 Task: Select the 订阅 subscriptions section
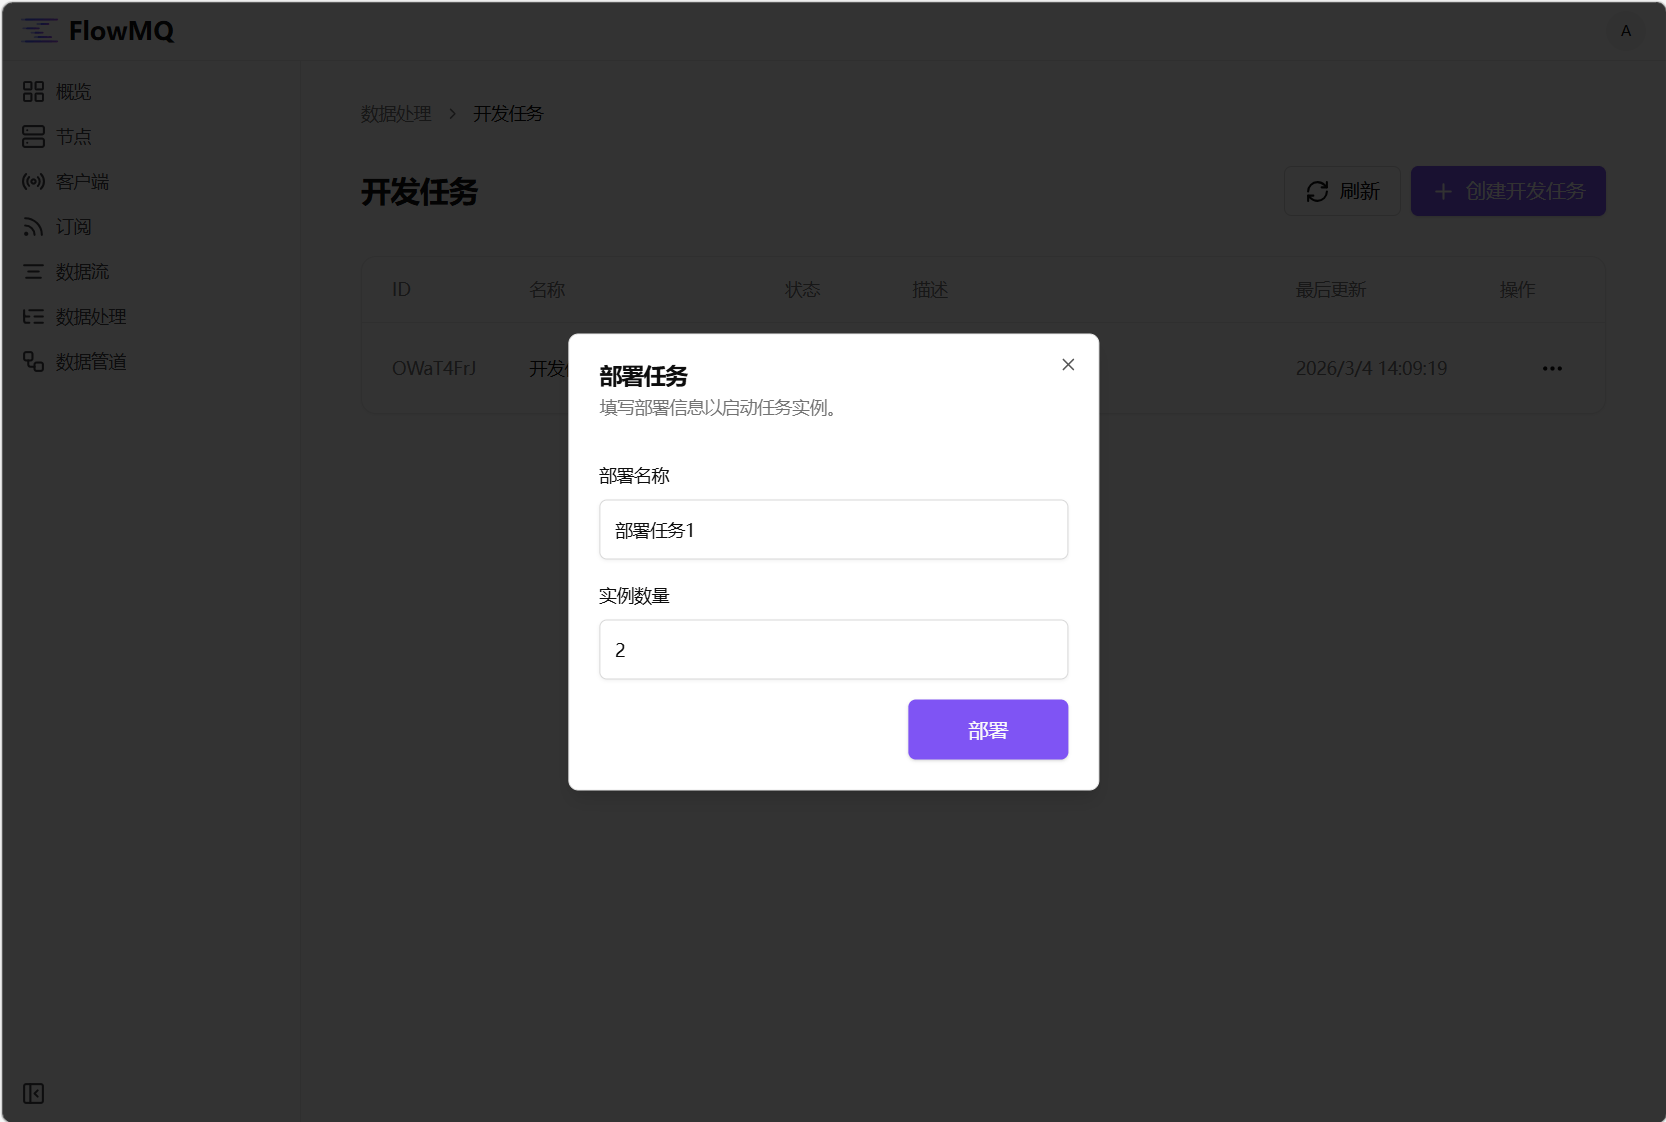[x=71, y=226]
